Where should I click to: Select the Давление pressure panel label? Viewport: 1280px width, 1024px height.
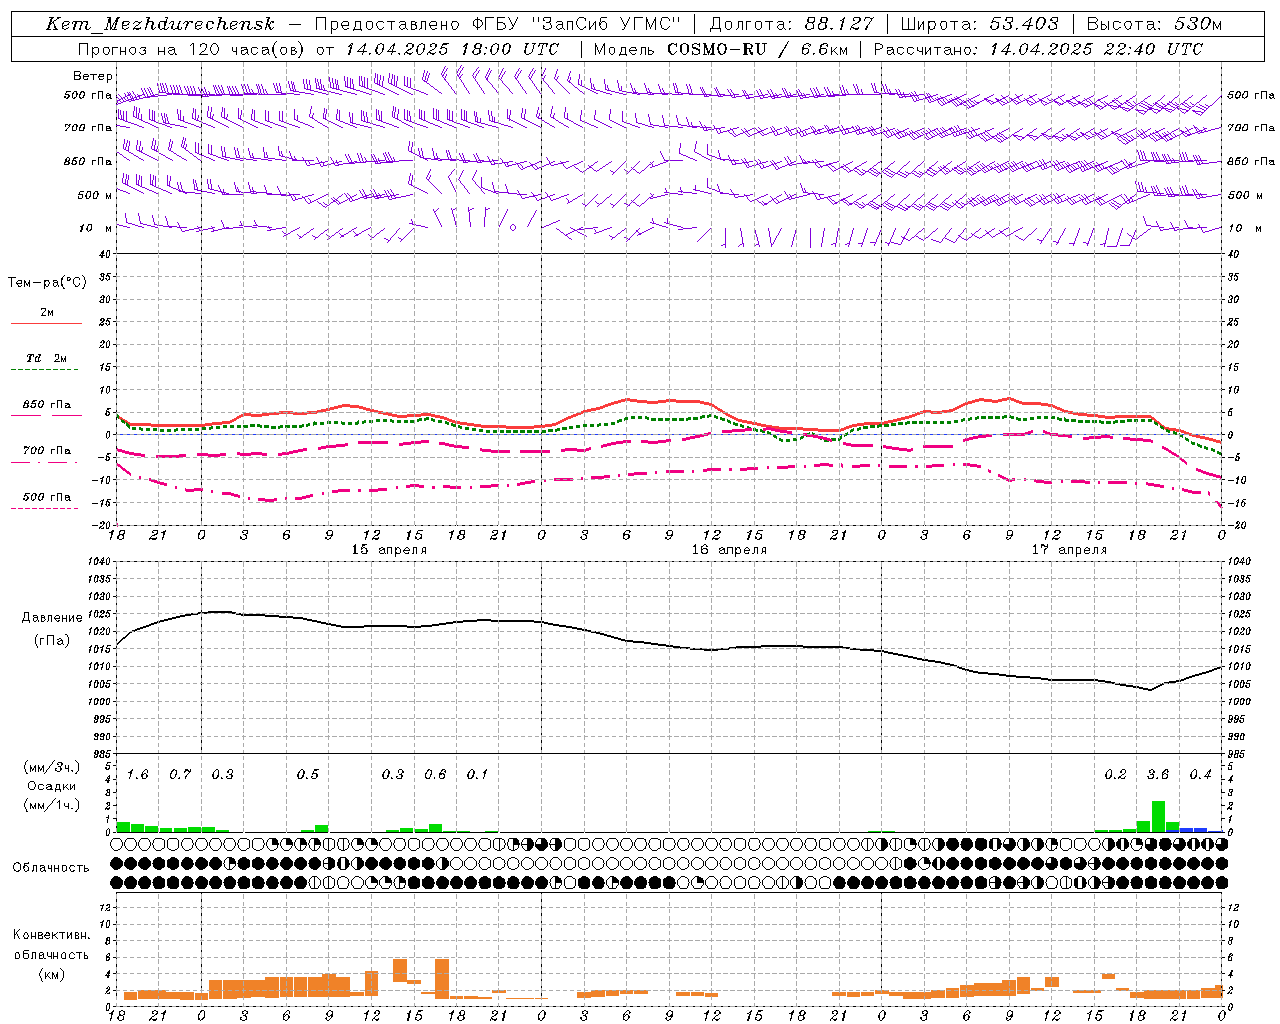click(52, 618)
